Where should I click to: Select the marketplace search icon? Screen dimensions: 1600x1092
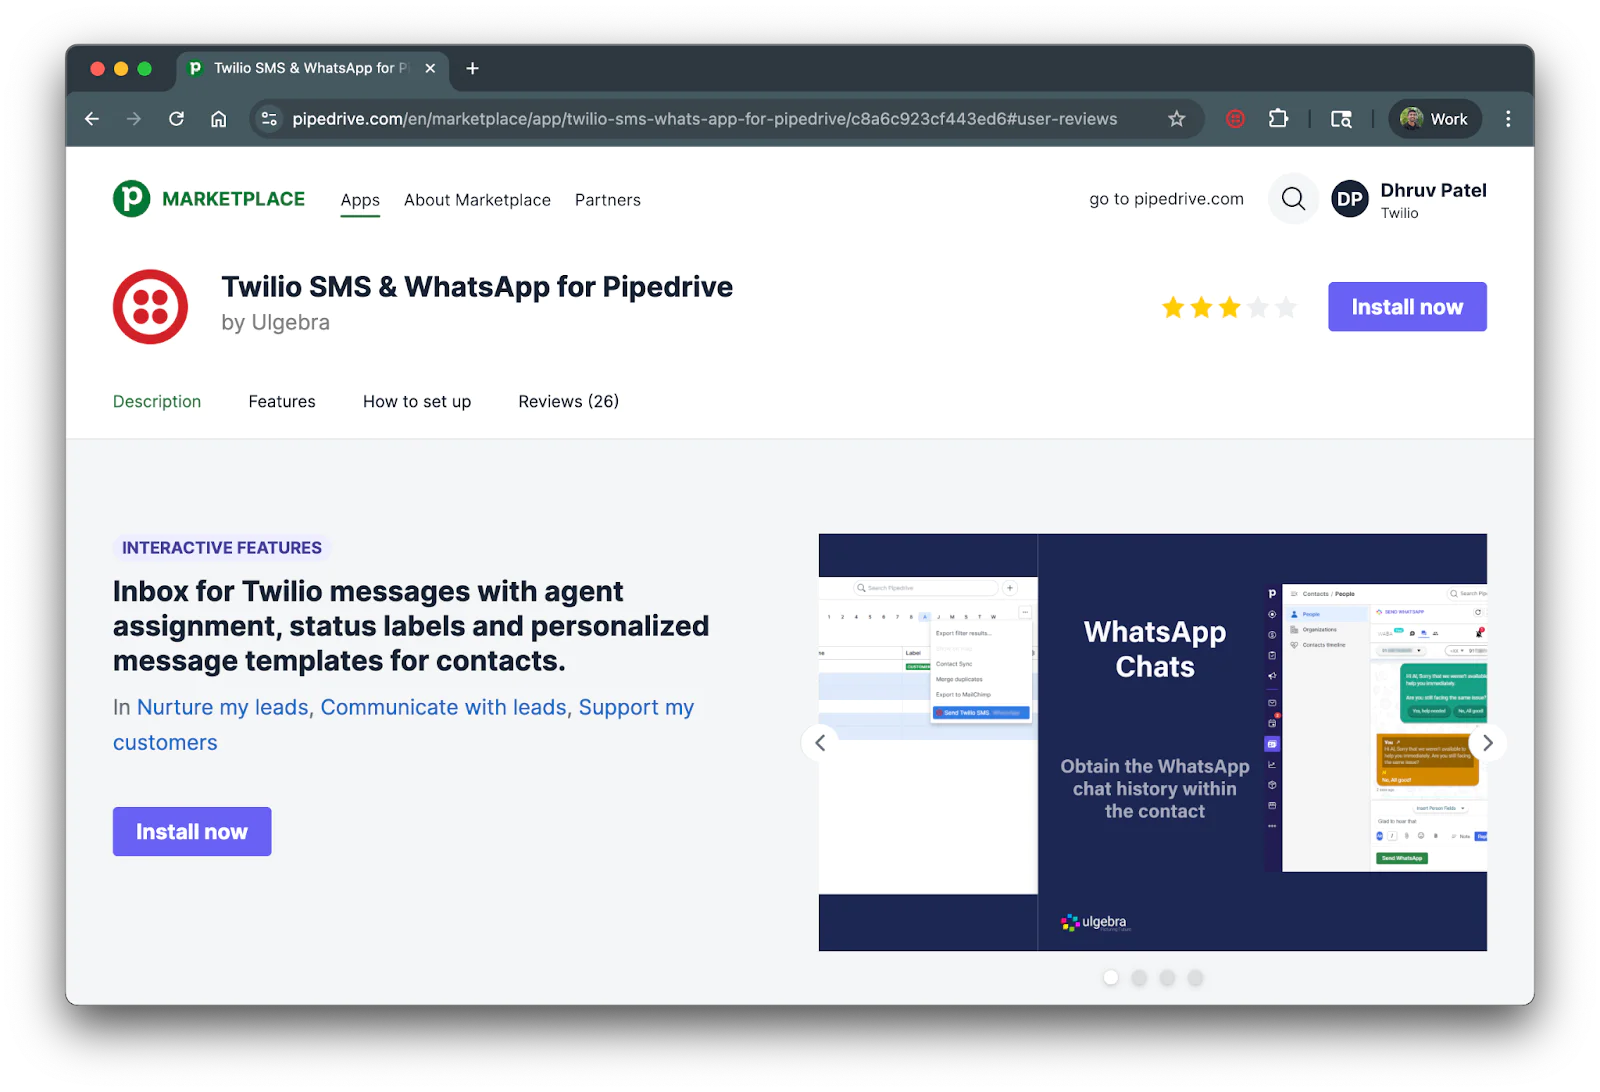click(x=1292, y=198)
